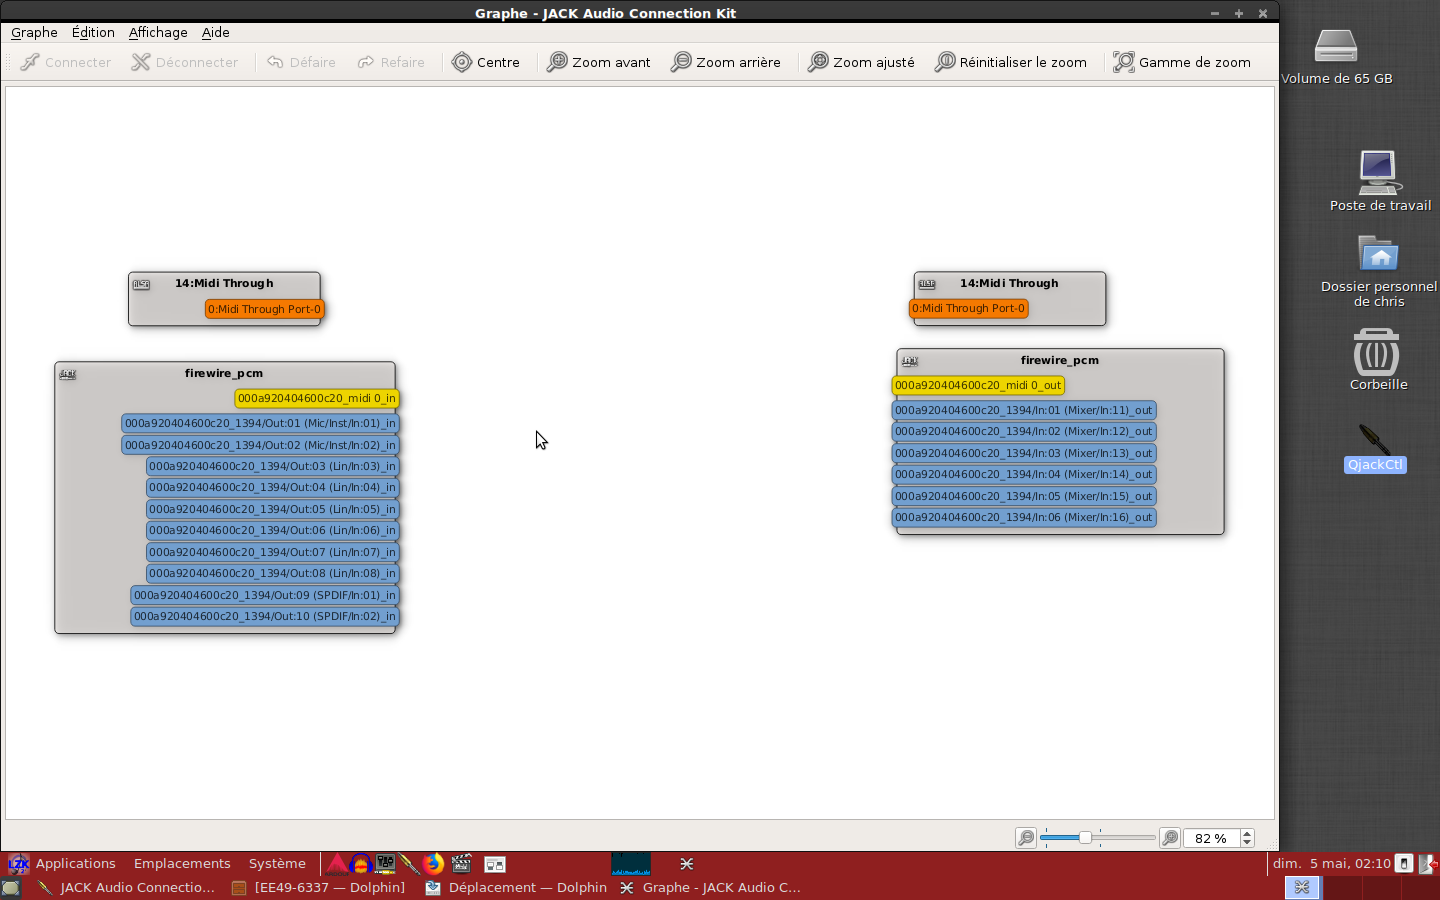Click the zoom-in magnifier in the status bar
The width and height of the screenshot is (1440, 900).
pyautogui.click(x=1170, y=838)
